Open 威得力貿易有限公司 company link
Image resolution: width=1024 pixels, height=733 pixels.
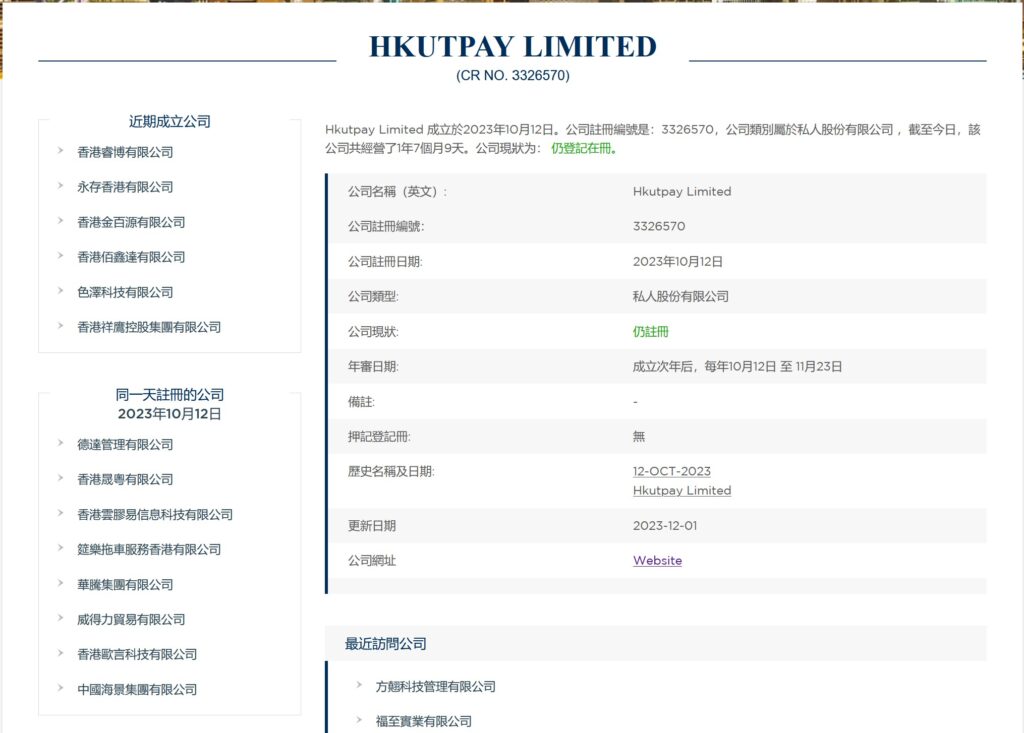[x=131, y=619]
